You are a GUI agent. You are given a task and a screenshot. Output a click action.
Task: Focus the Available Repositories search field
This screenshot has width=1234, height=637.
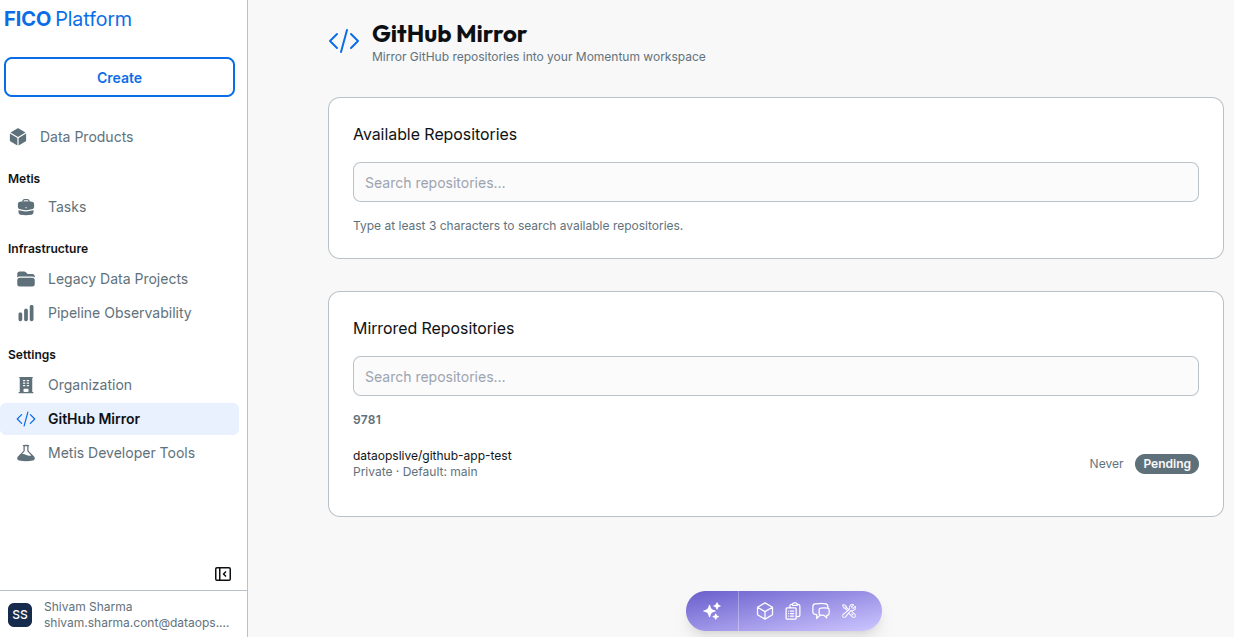[x=776, y=182]
